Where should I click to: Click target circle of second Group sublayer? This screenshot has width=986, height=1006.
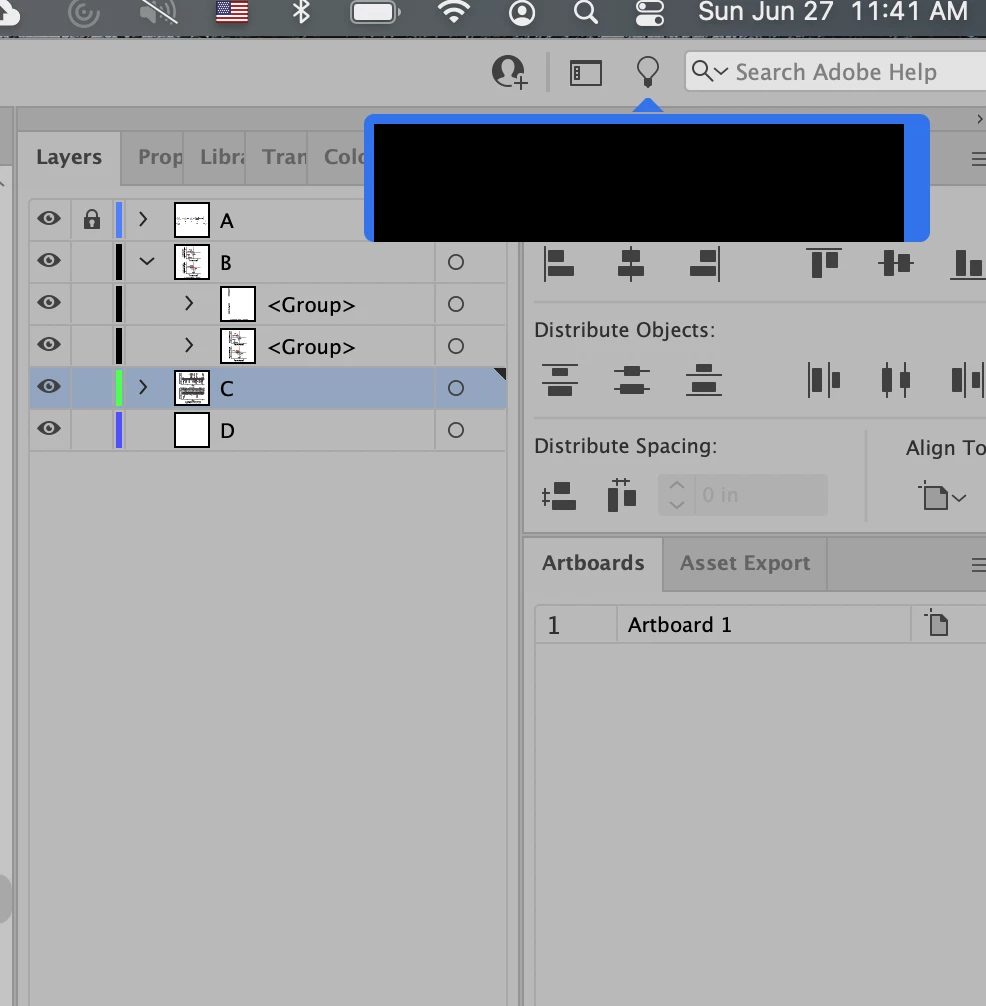[x=455, y=346]
